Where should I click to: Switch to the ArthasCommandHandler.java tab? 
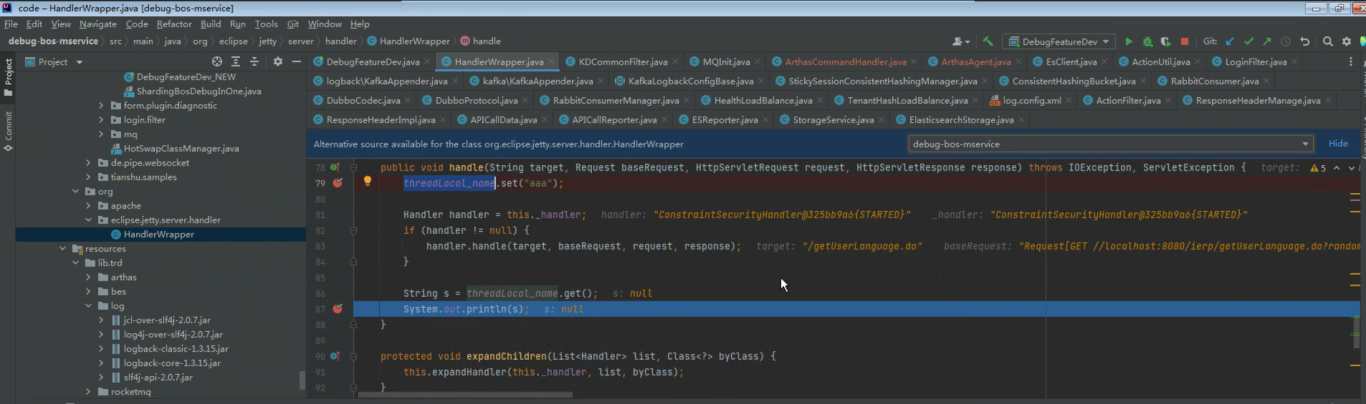click(847, 62)
